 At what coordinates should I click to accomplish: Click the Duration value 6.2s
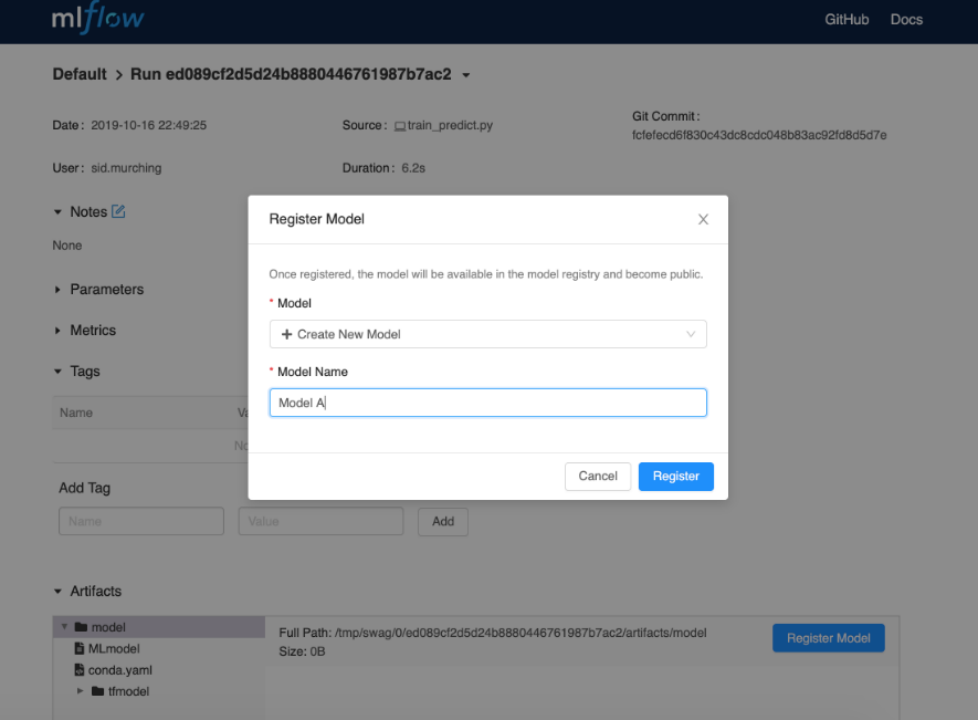414,168
